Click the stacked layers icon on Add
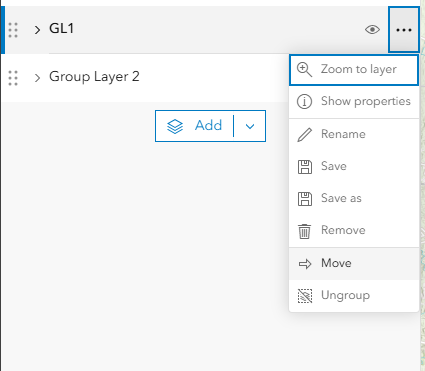This screenshot has width=425, height=371. tap(175, 126)
